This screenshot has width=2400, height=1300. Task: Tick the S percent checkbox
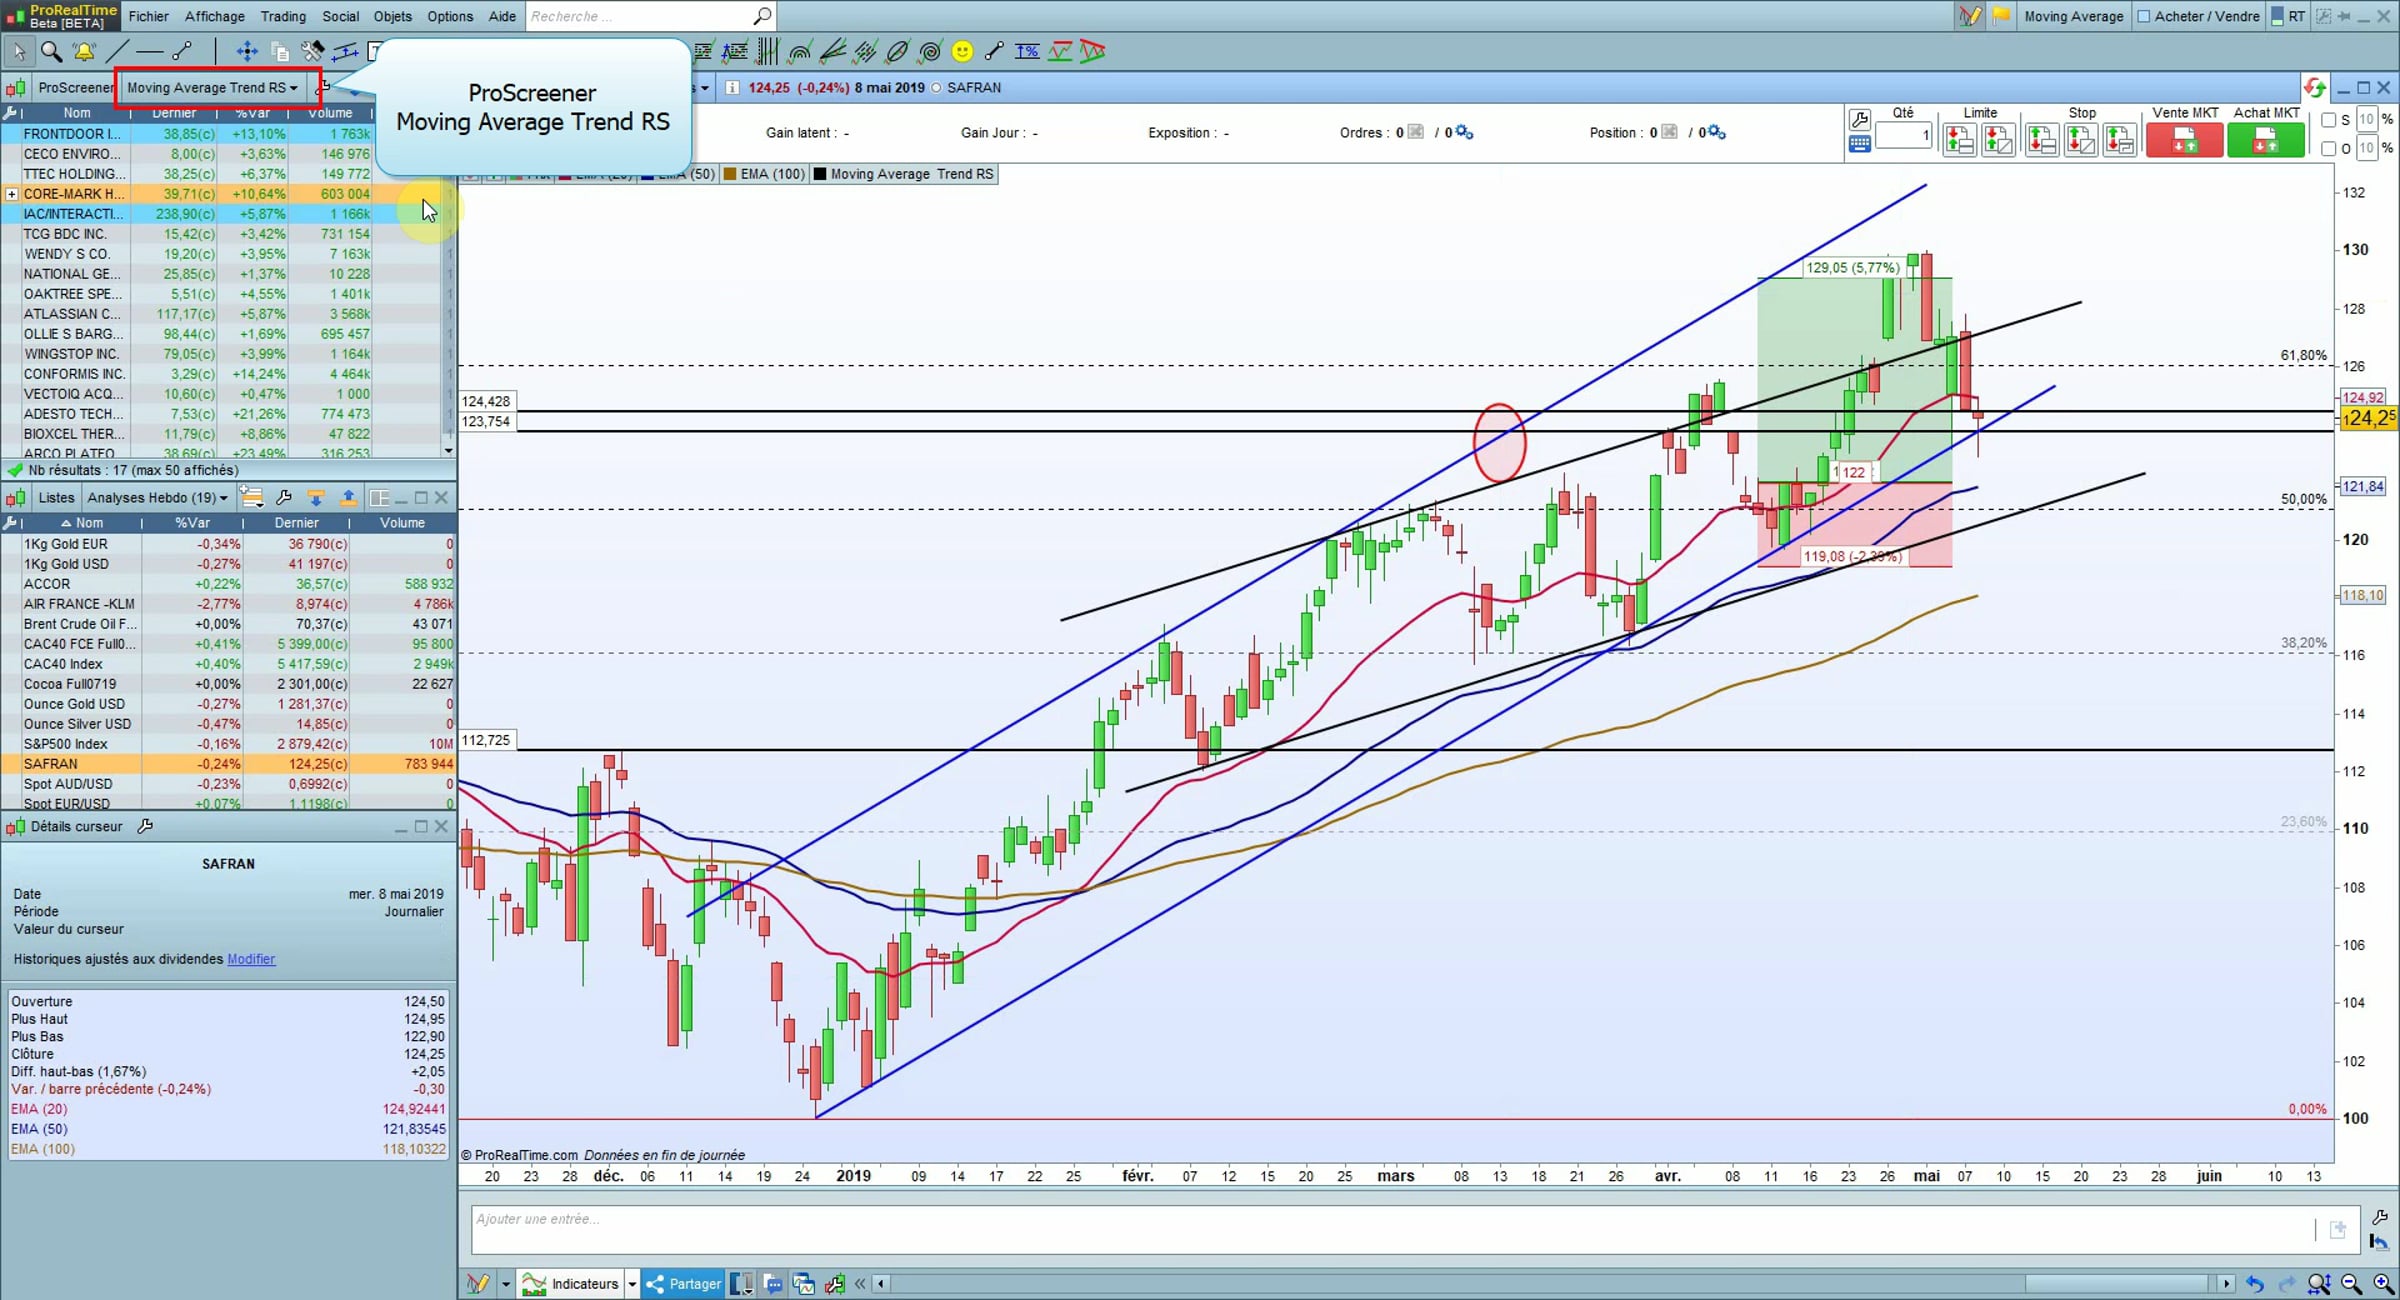2329,120
